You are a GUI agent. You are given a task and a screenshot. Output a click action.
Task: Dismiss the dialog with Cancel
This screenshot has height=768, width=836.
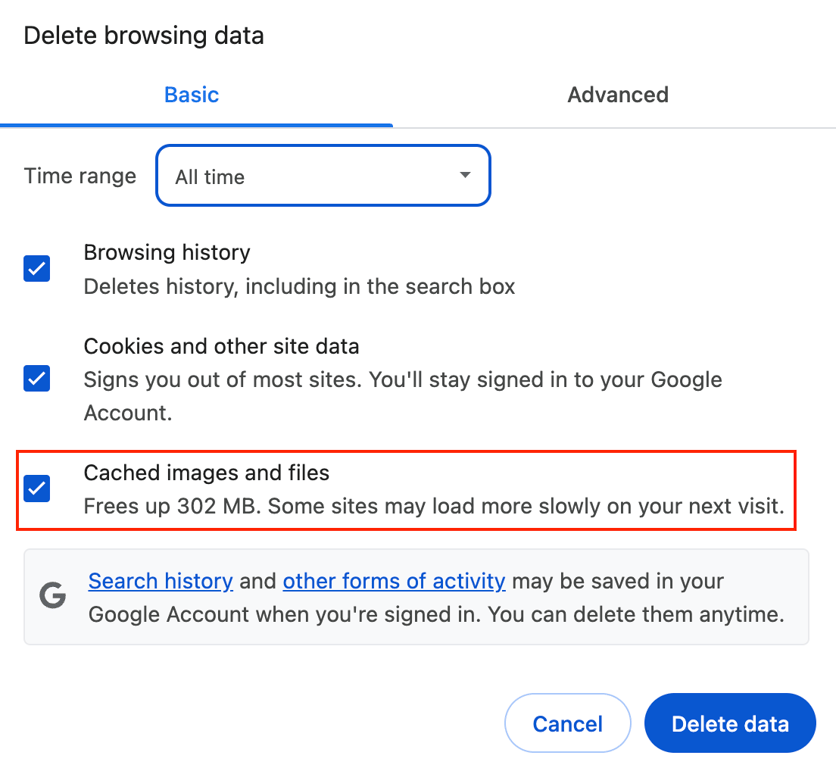click(x=567, y=723)
